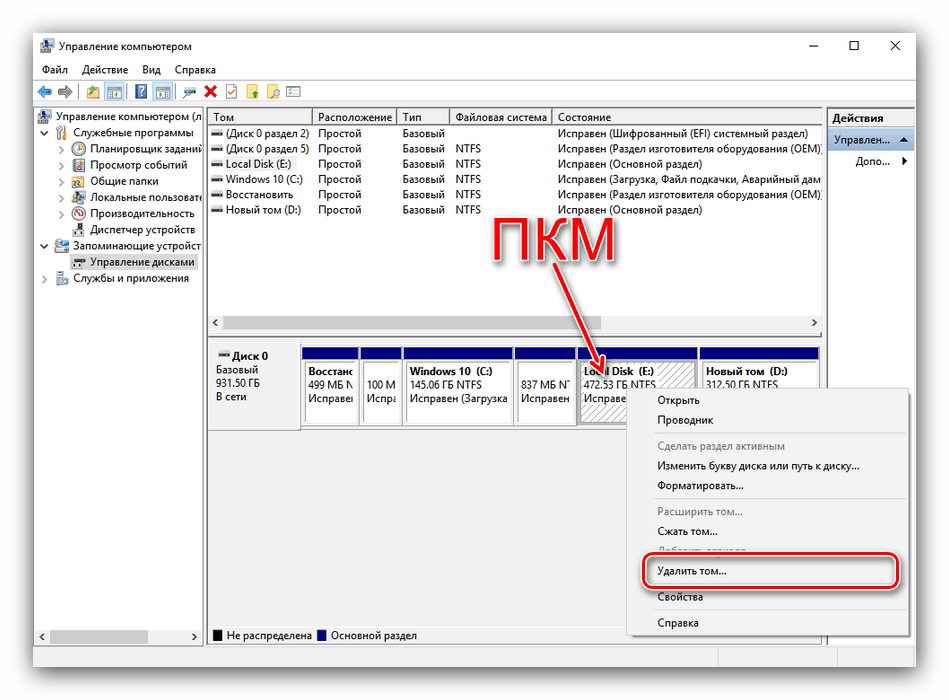Click the volume list horizontal scrollbar thumb
949x700 pixels.
click(412, 322)
